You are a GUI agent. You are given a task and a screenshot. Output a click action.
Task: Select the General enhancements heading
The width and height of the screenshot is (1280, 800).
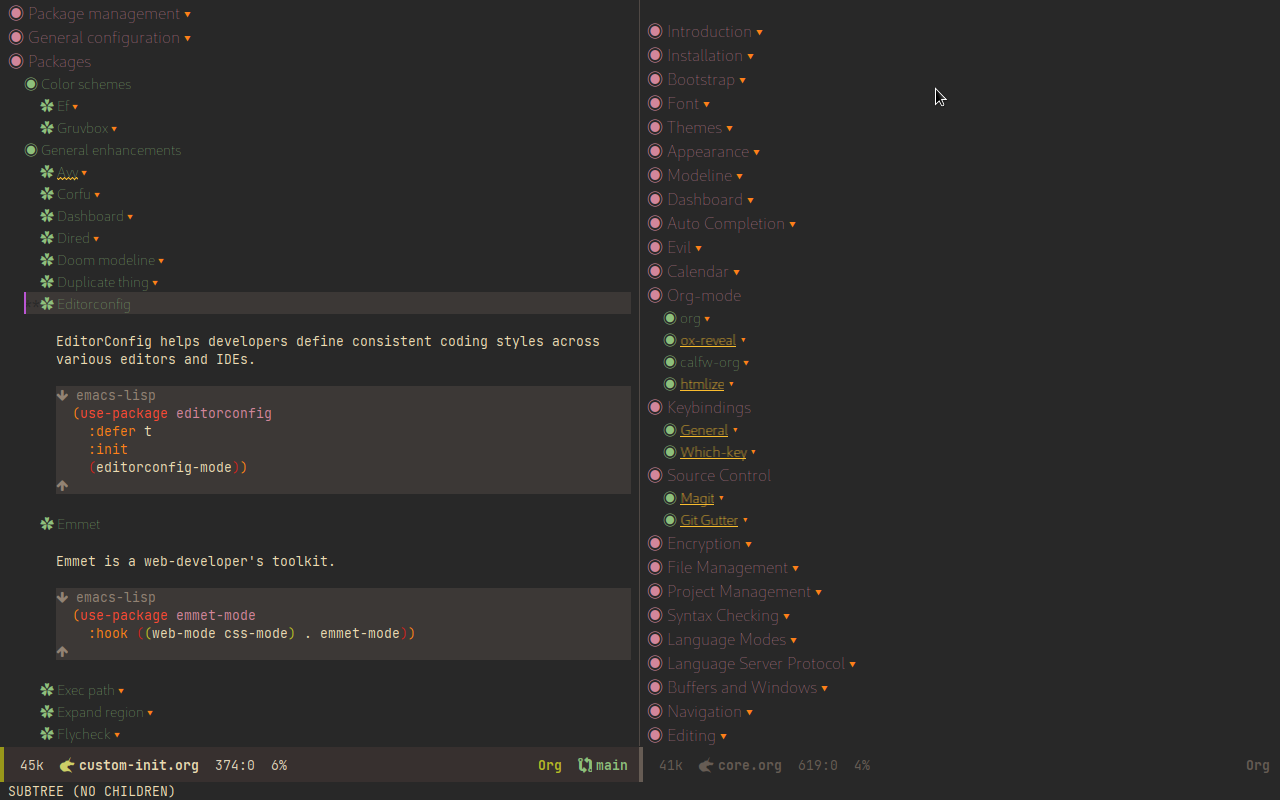[x=111, y=150]
